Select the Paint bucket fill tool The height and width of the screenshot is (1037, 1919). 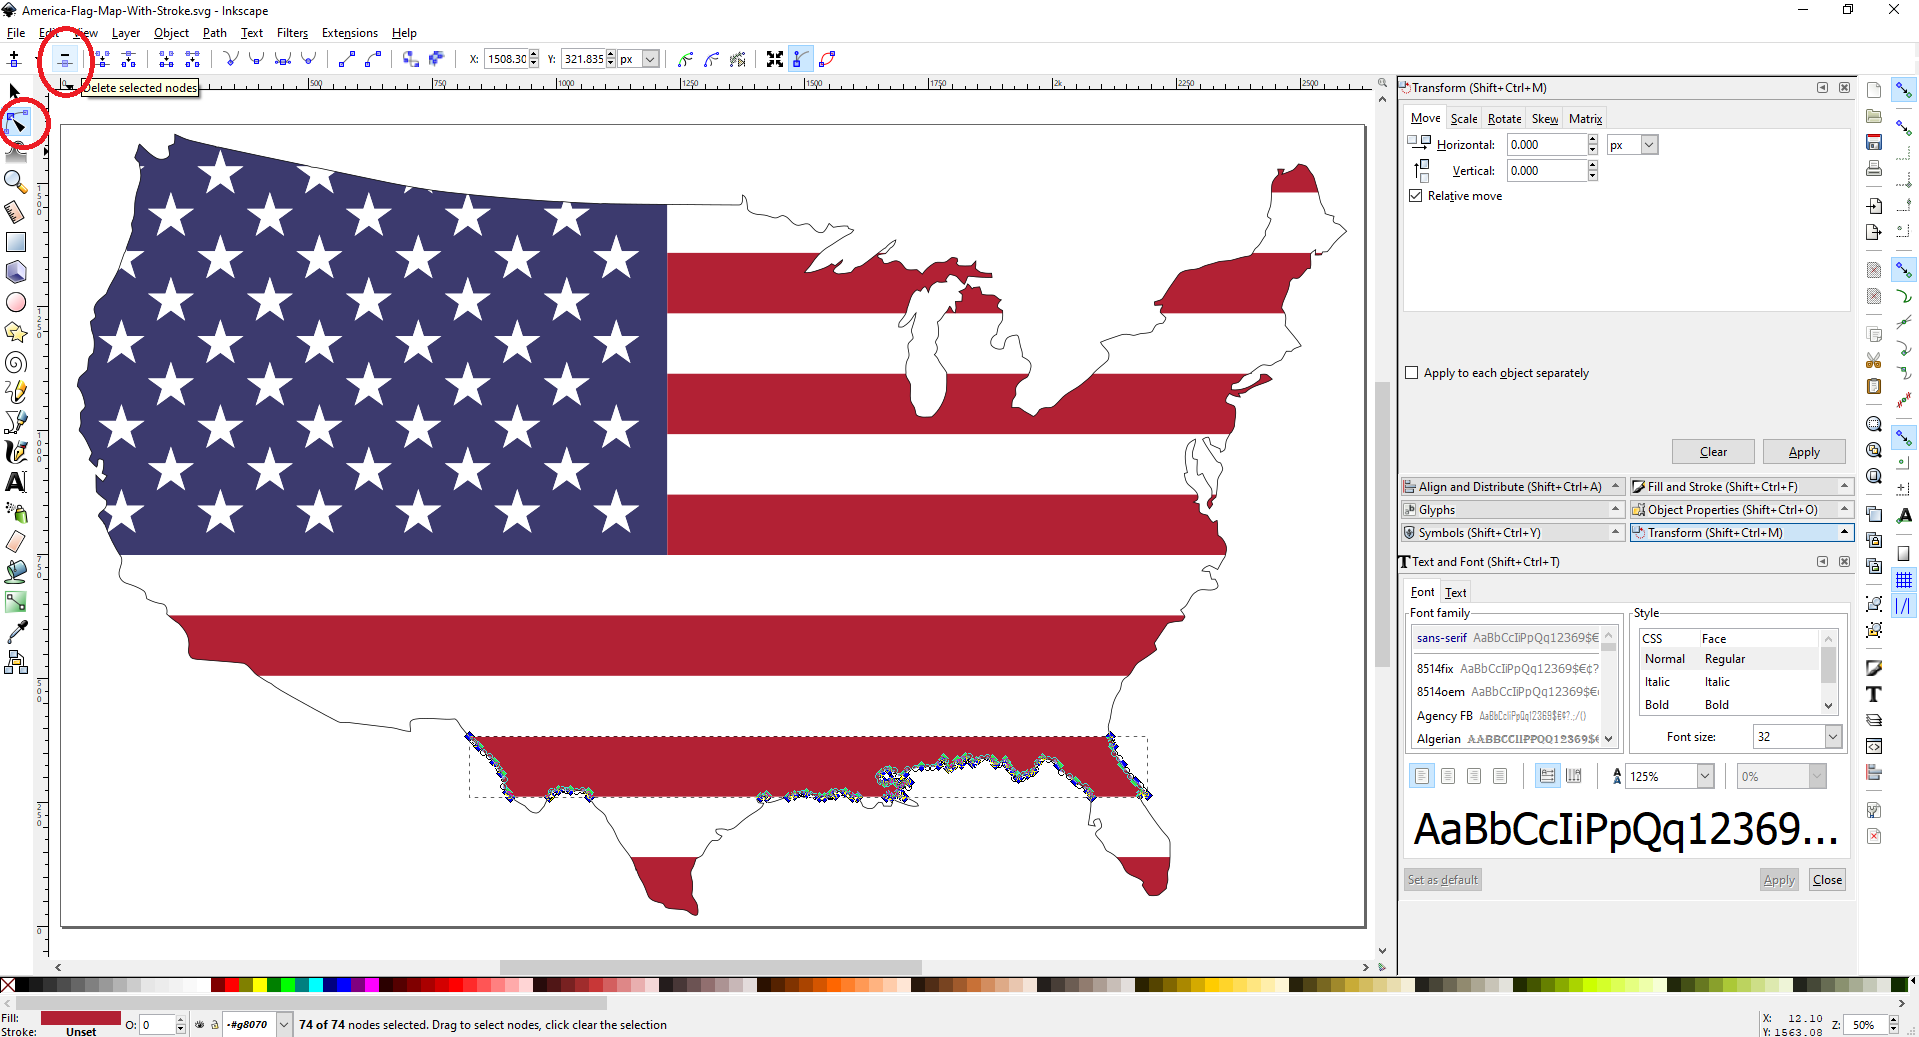[15, 572]
